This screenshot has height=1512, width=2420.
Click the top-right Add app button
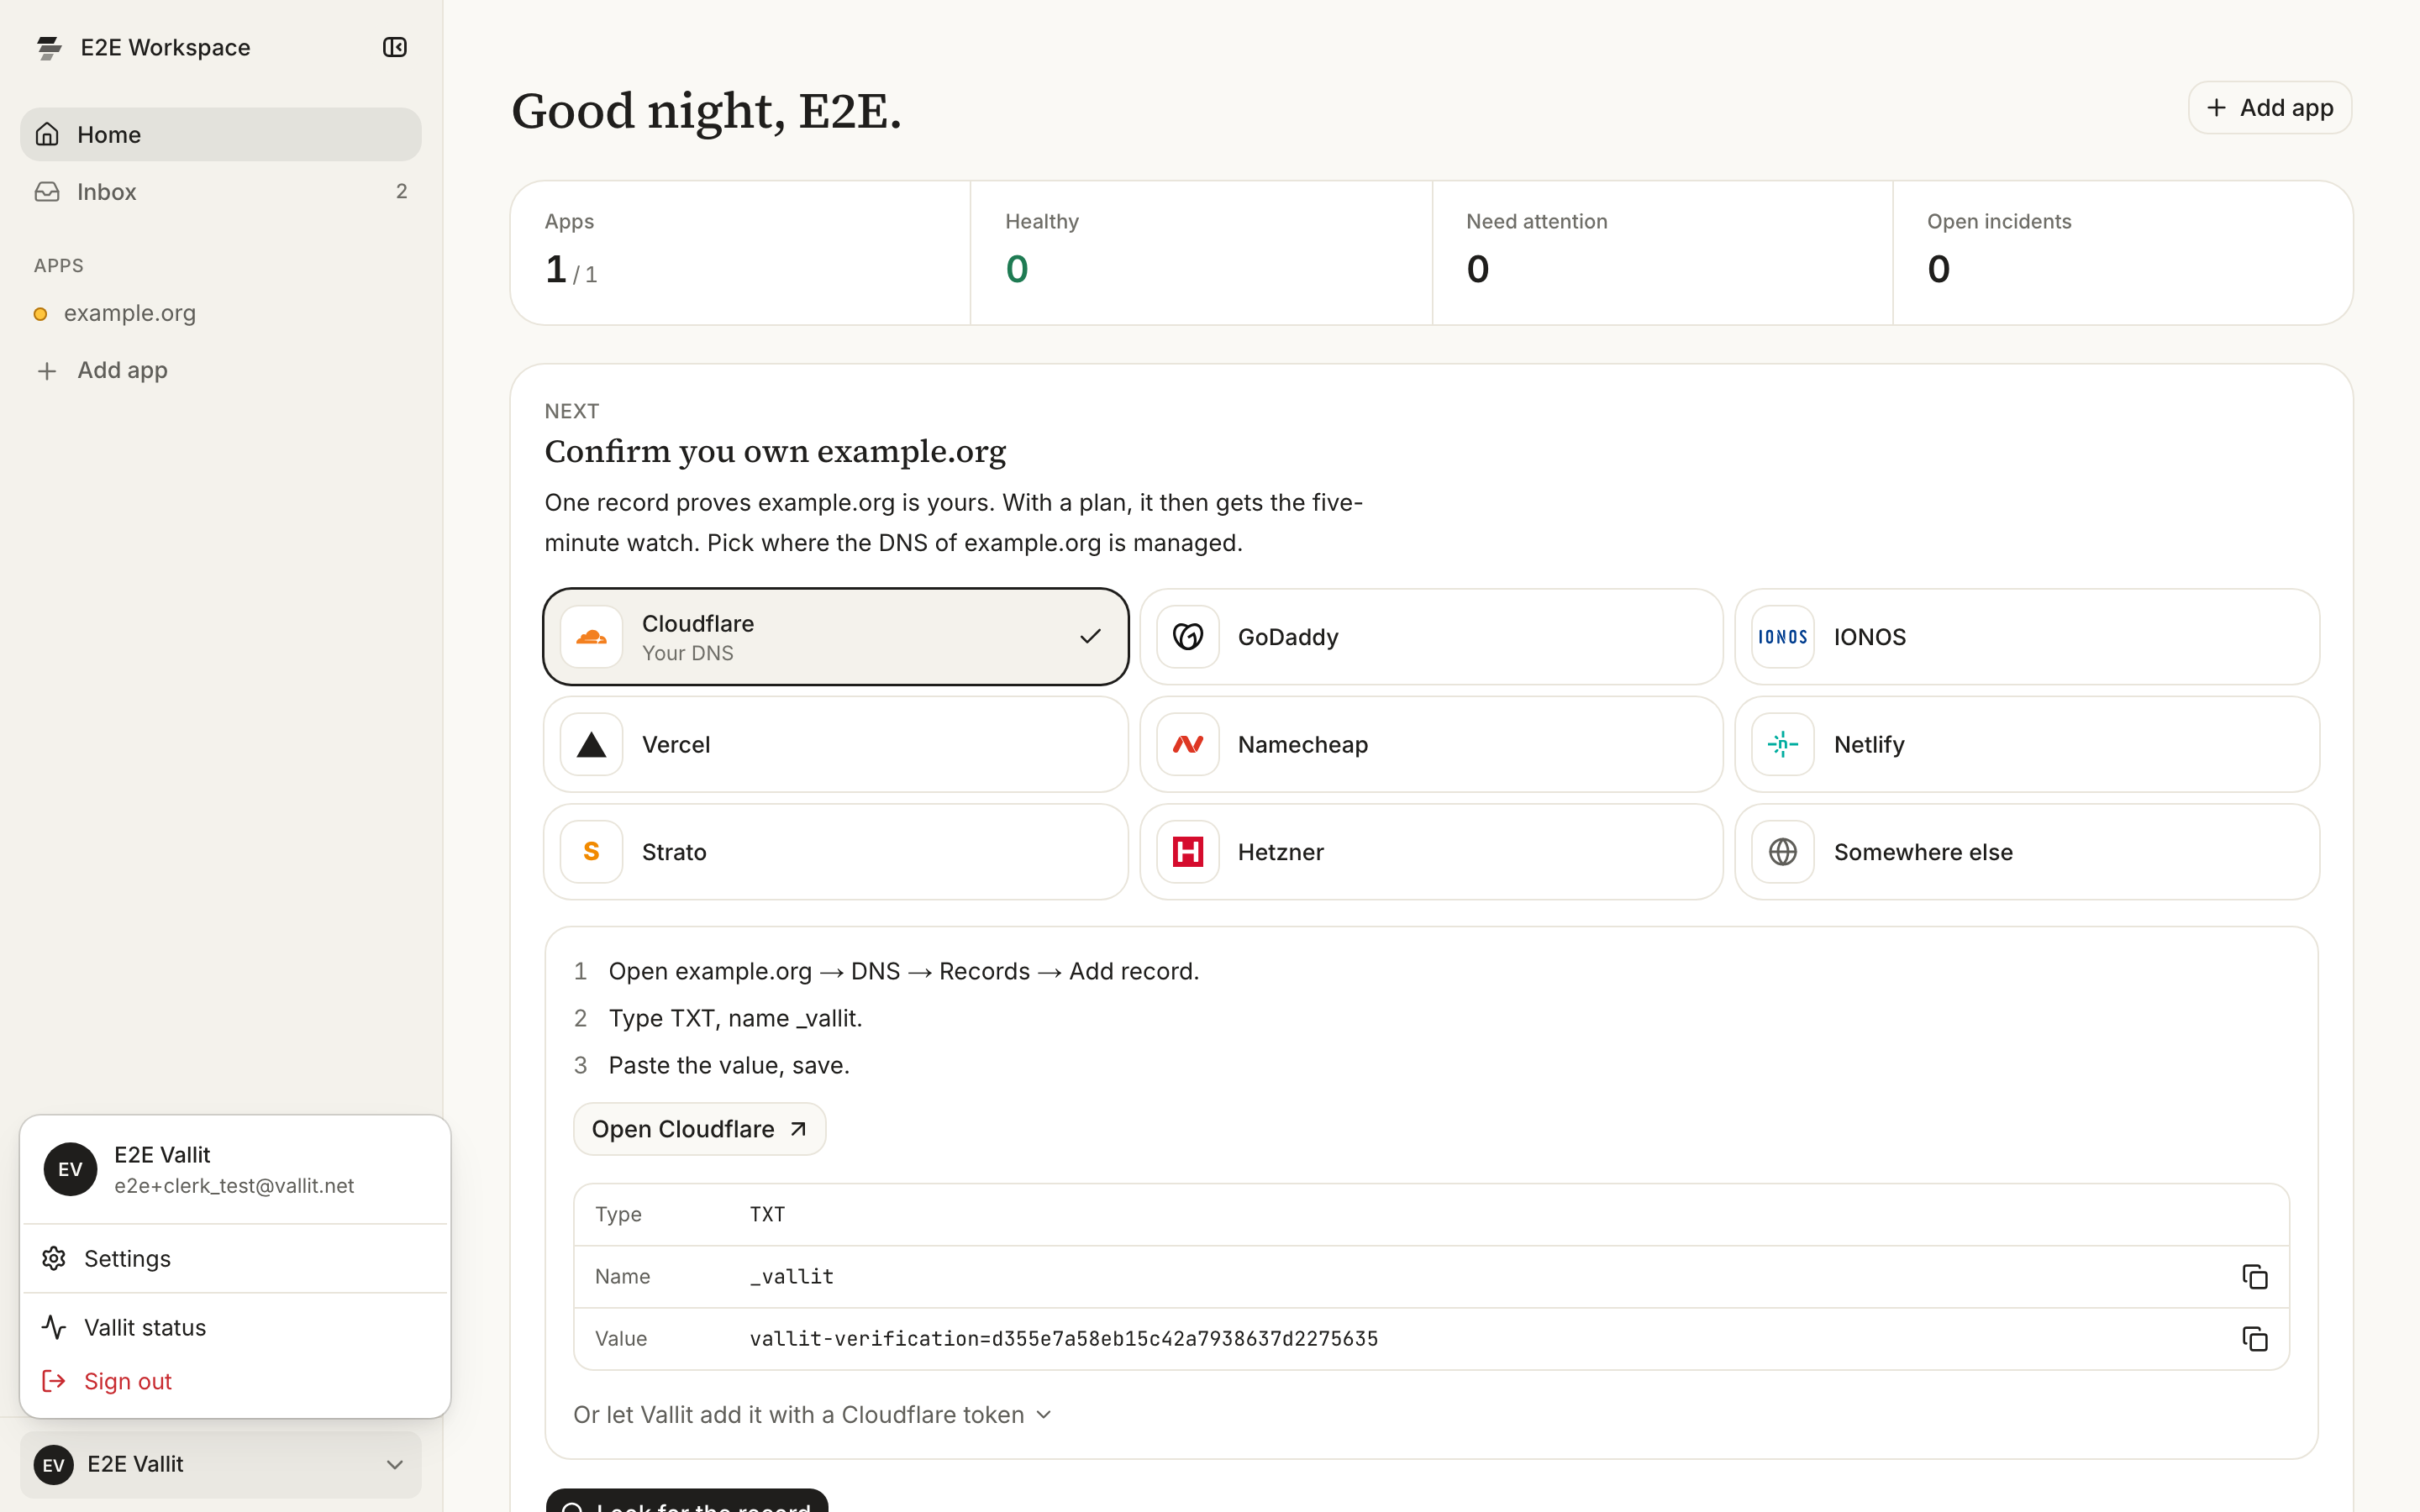pyautogui.click(x=2269, y=107)
